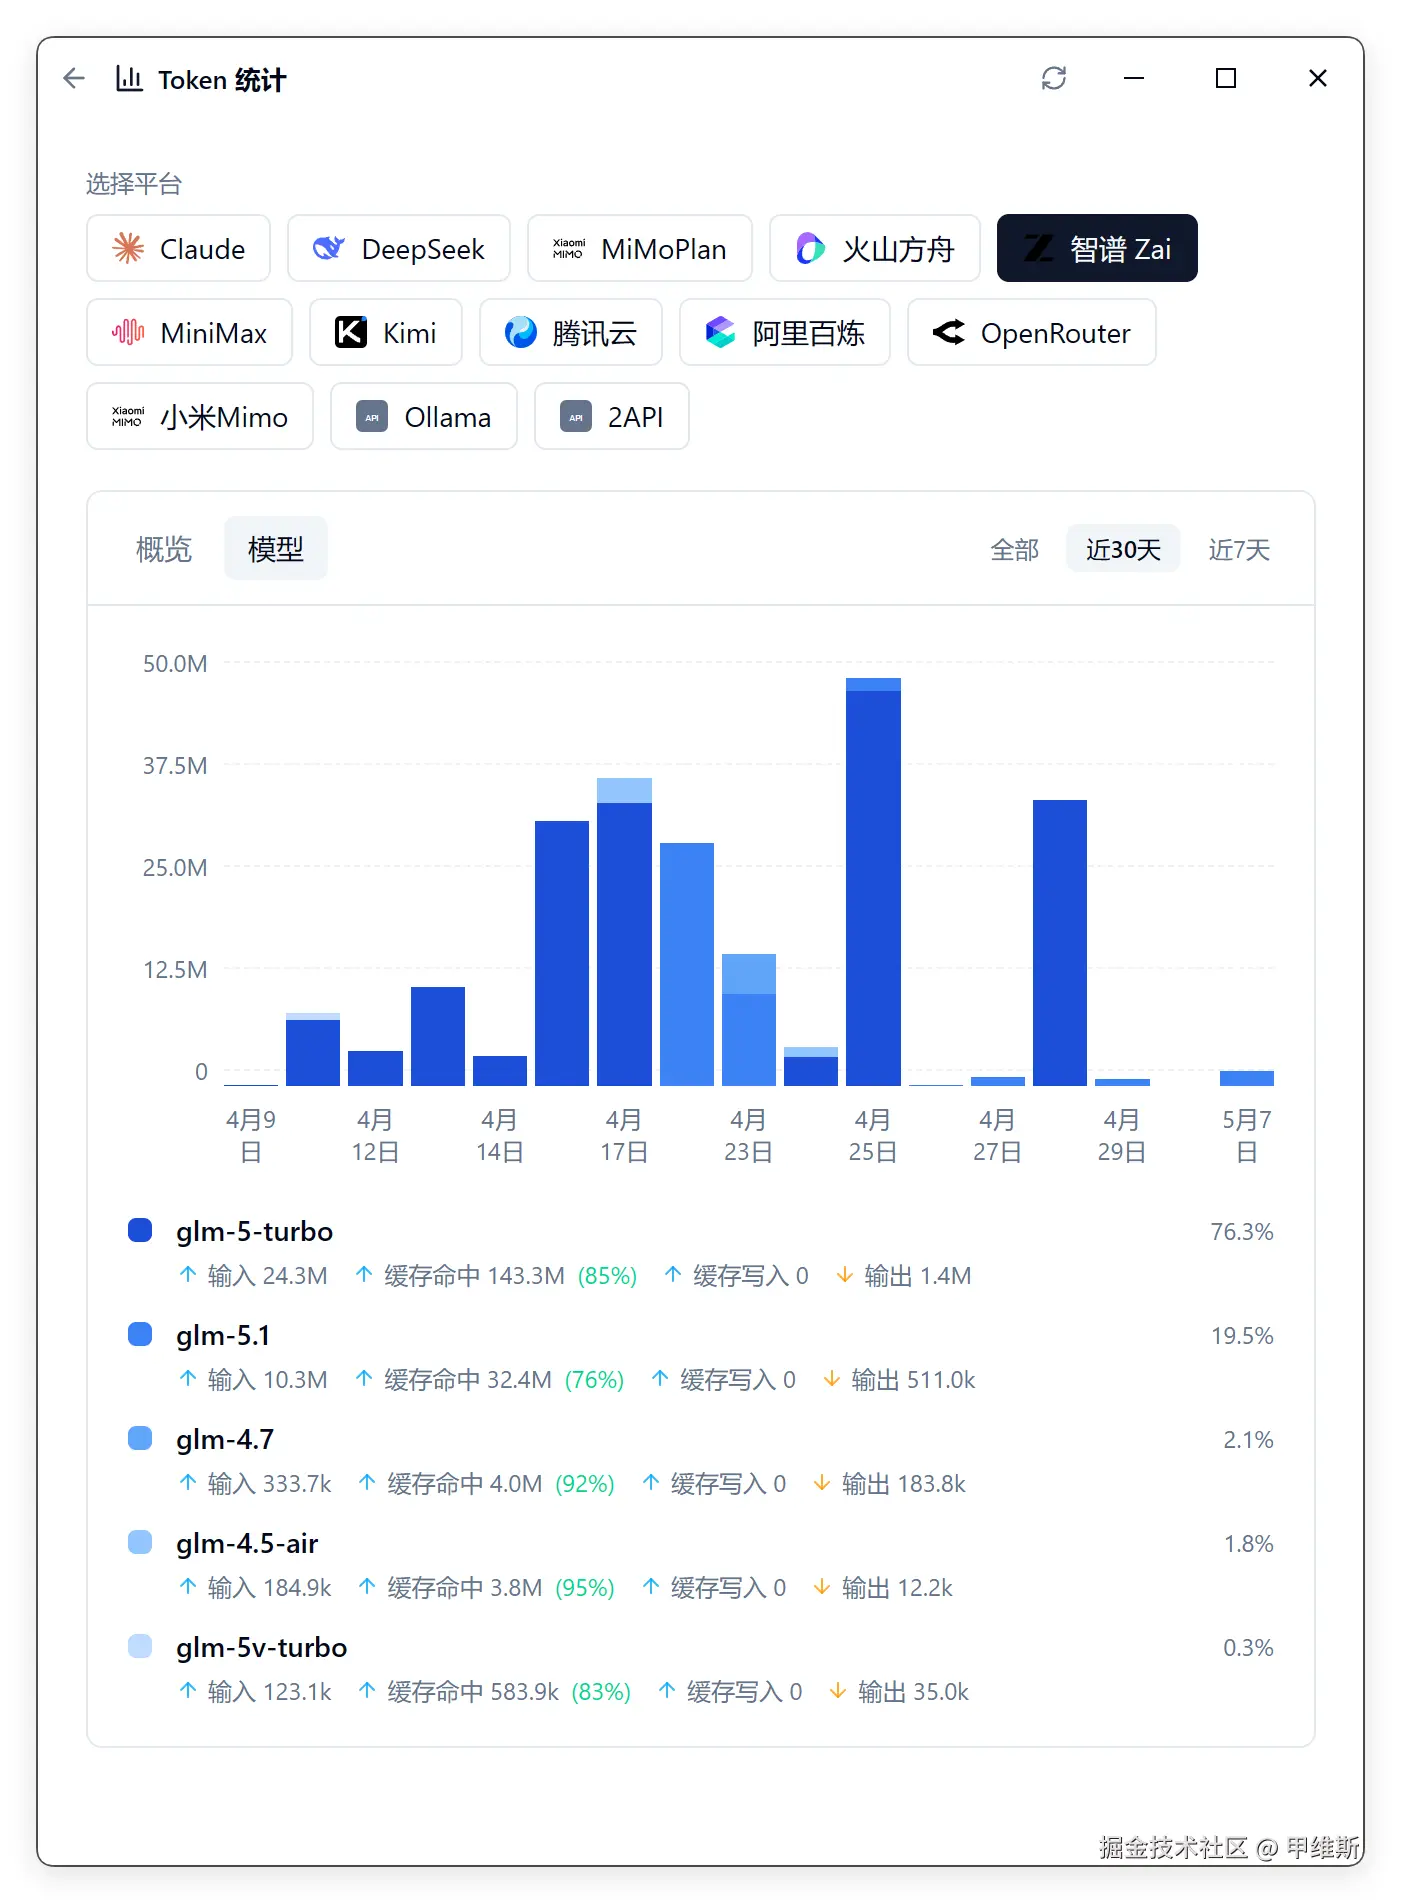Click the glm-5-turbo legend color swatch
Image resolution: width=1401 pixels, height=1903 pixels.
(x=140, y=1230)
